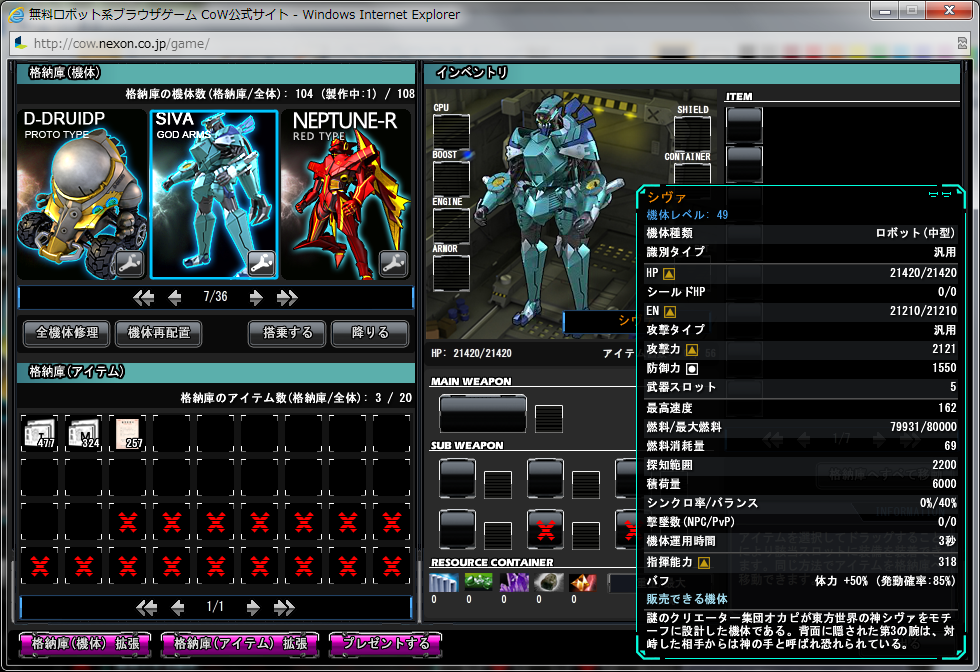Select item stack with count 324

click(84, 433)
